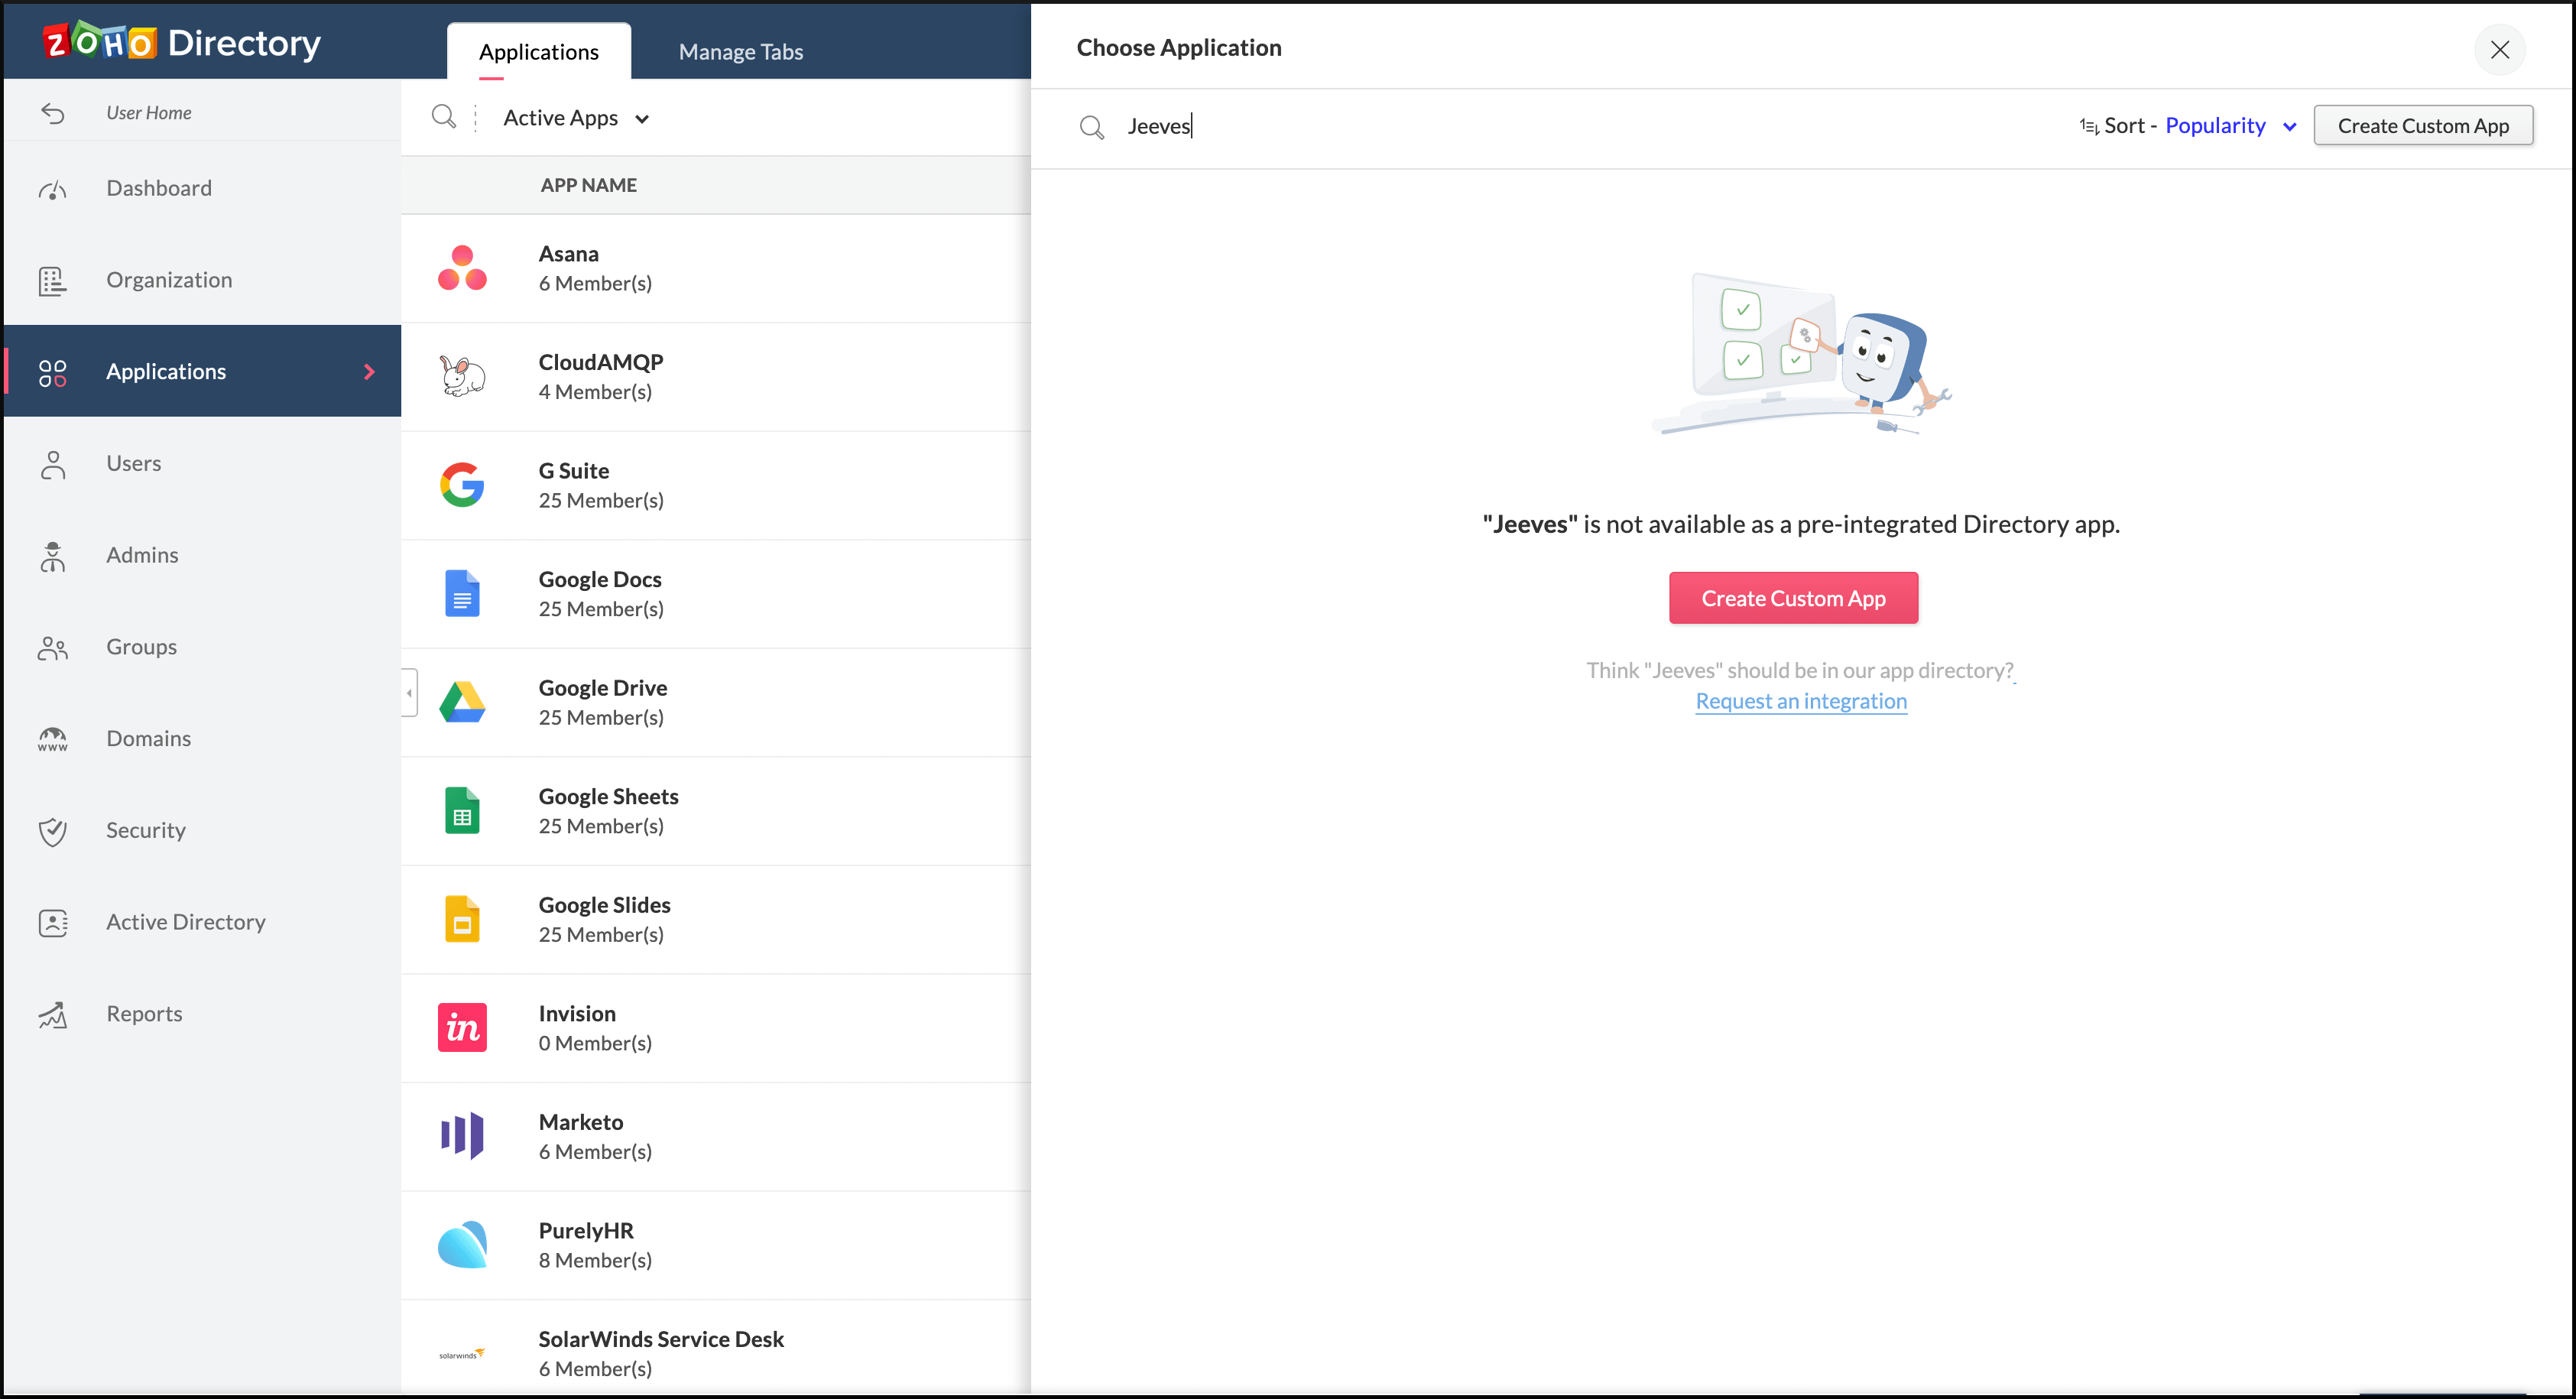
Task: Switch to the Manage Tabs tab
Action: coord(740,52)
